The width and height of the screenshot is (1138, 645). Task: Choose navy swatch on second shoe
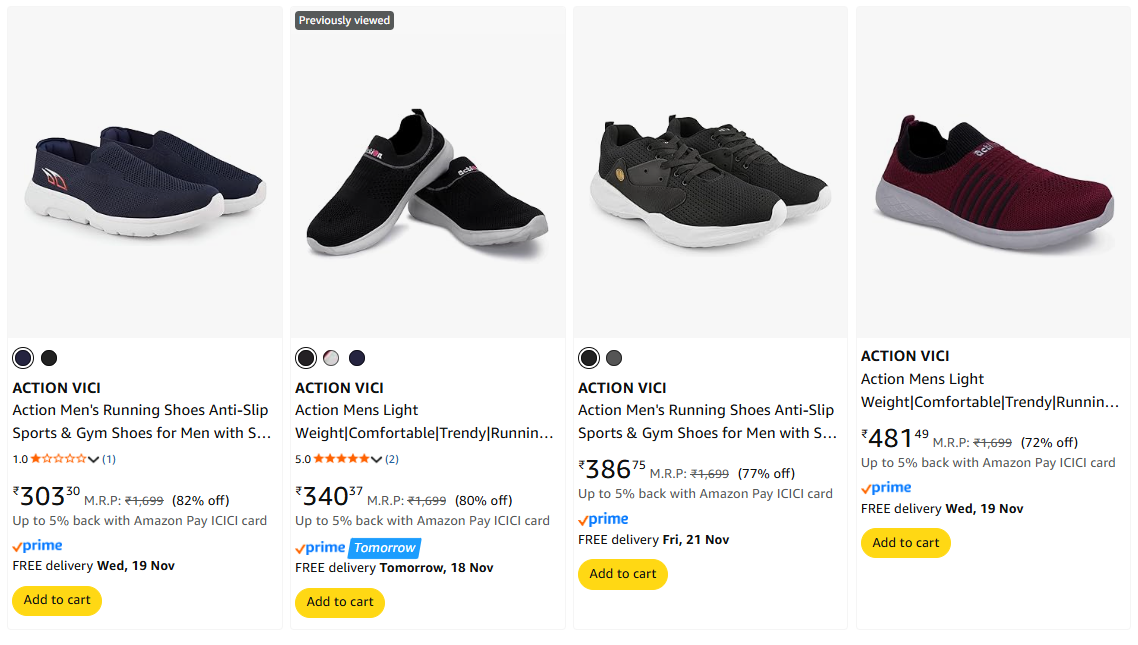pos(357,358)
